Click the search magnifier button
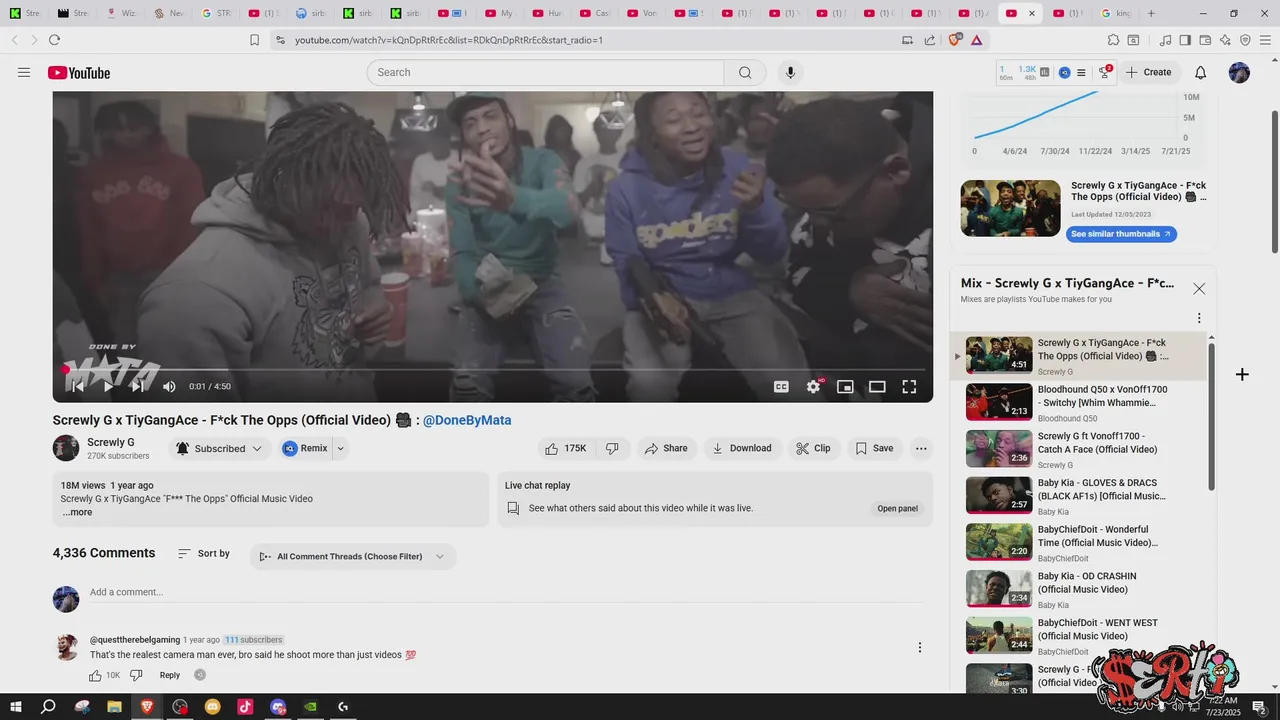Screen dimensions: 1280x720 coord(745,72)
